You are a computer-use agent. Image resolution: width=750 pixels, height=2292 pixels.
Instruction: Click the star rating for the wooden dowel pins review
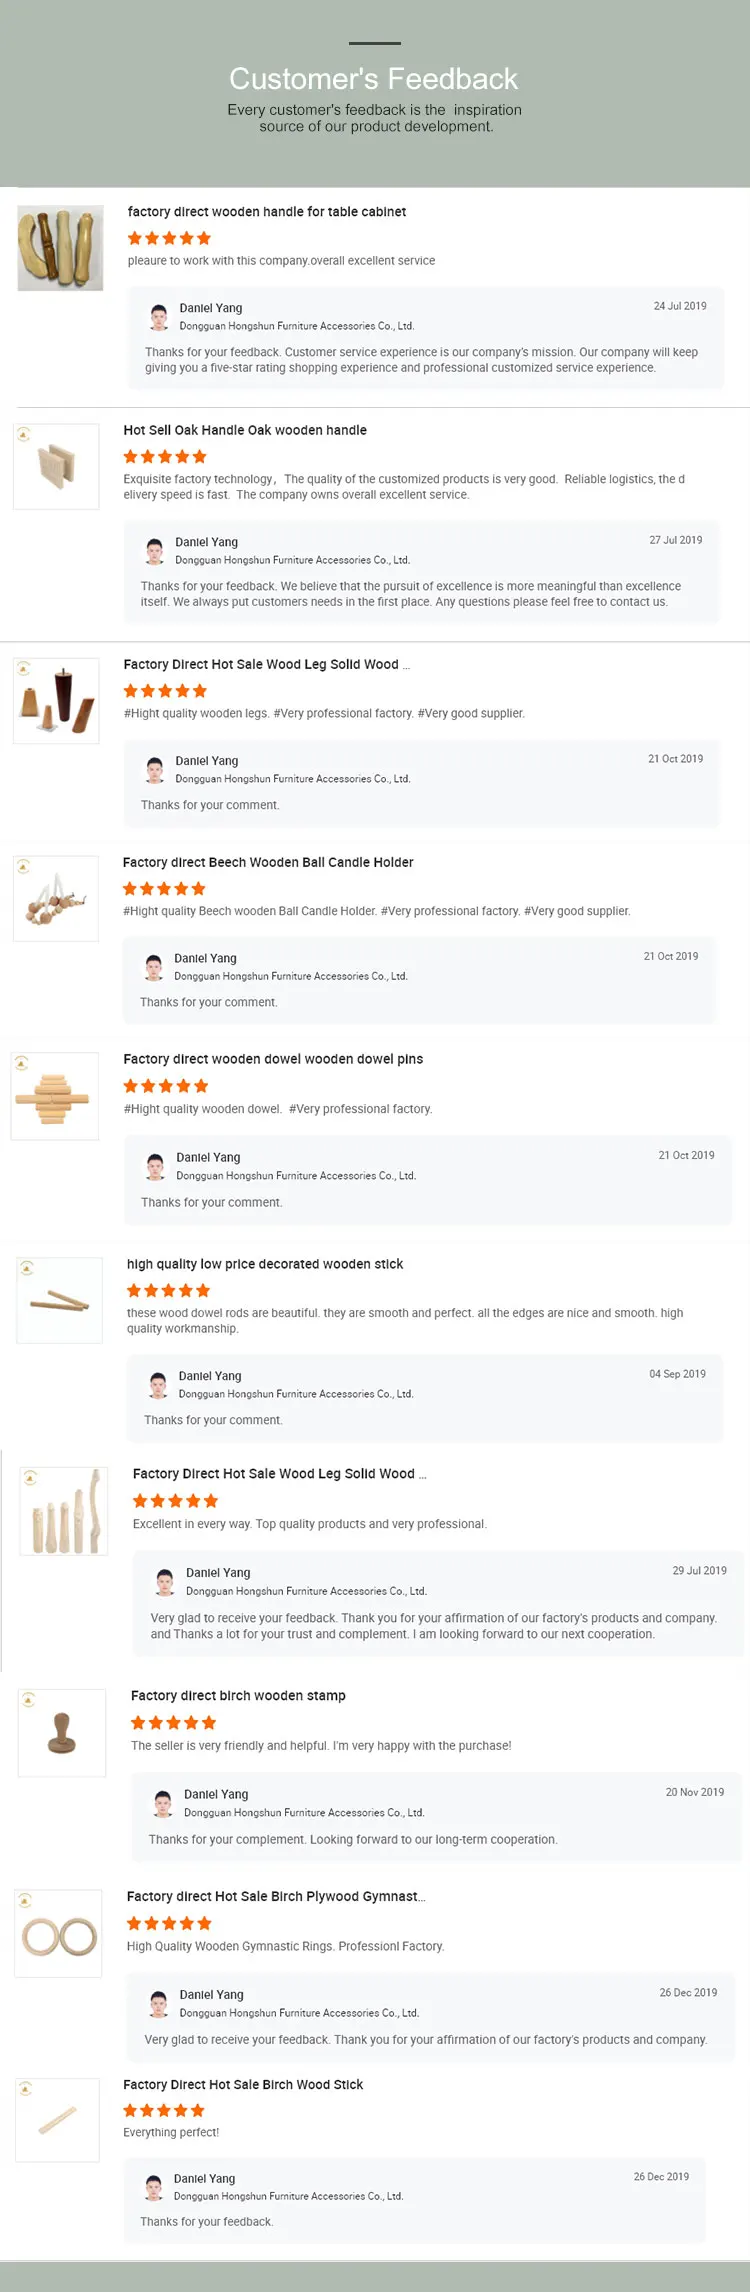tap(166, 1086)
